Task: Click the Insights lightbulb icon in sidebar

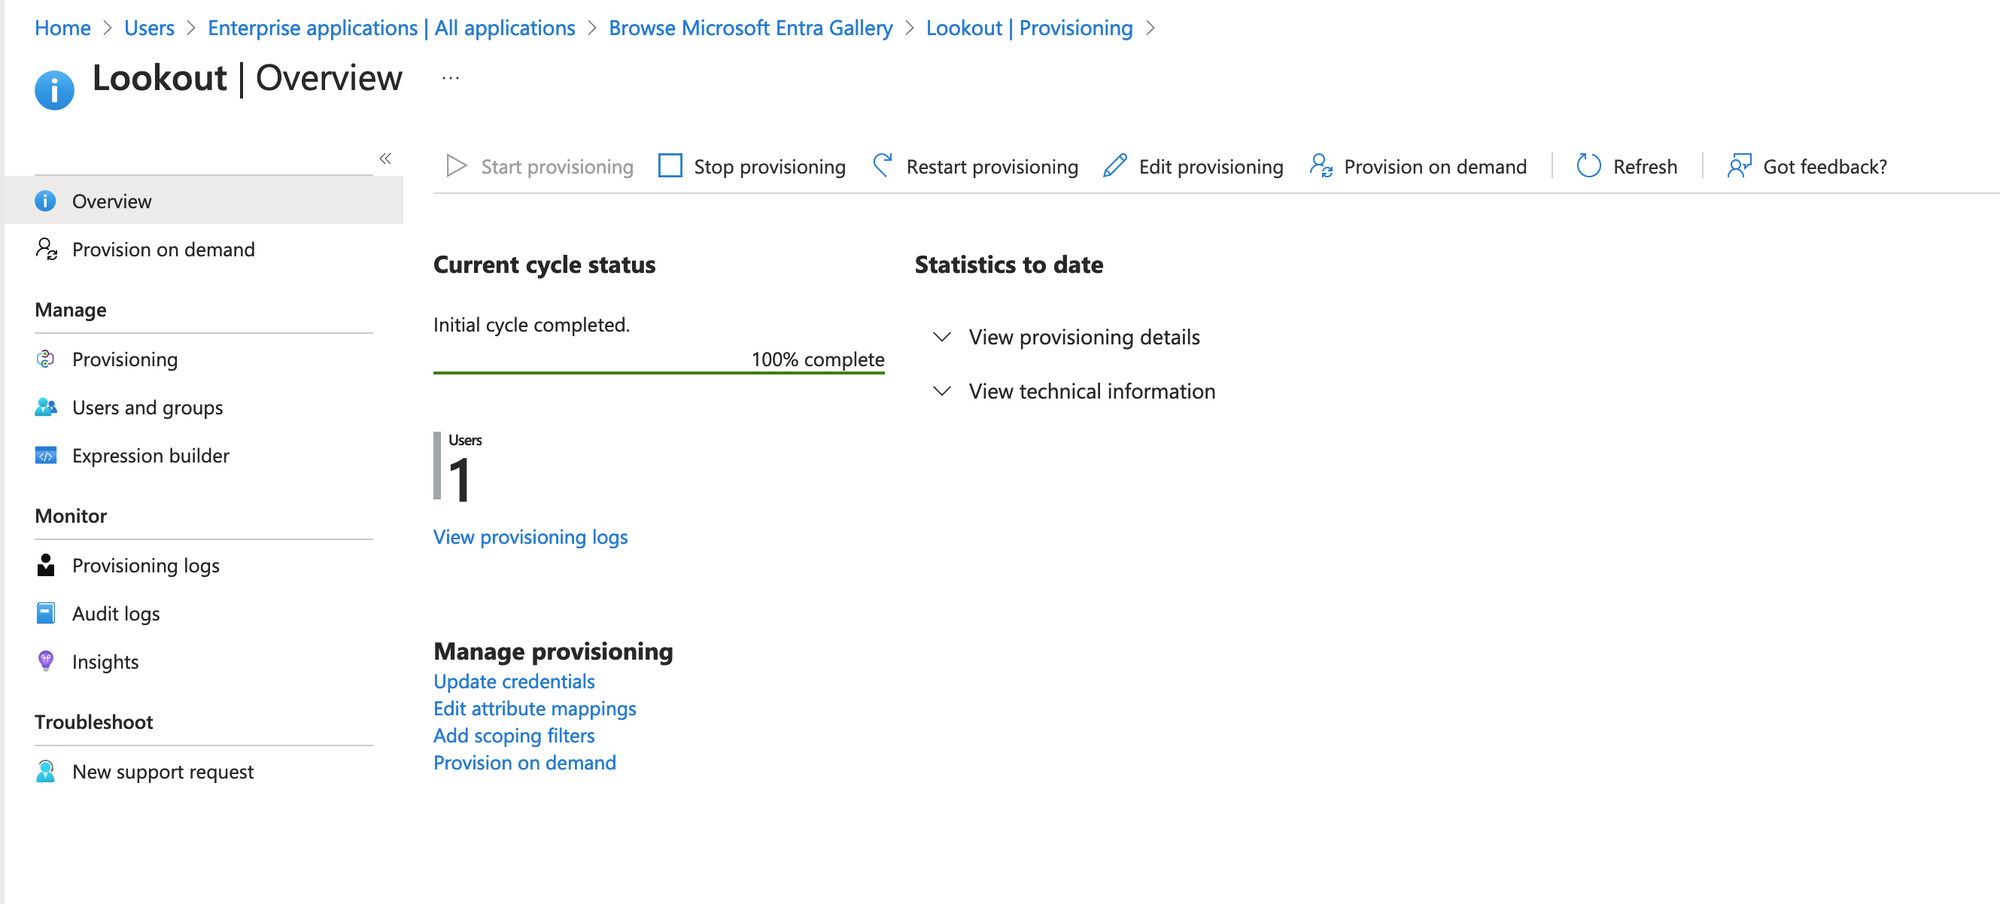Action: tap(46, 661)
